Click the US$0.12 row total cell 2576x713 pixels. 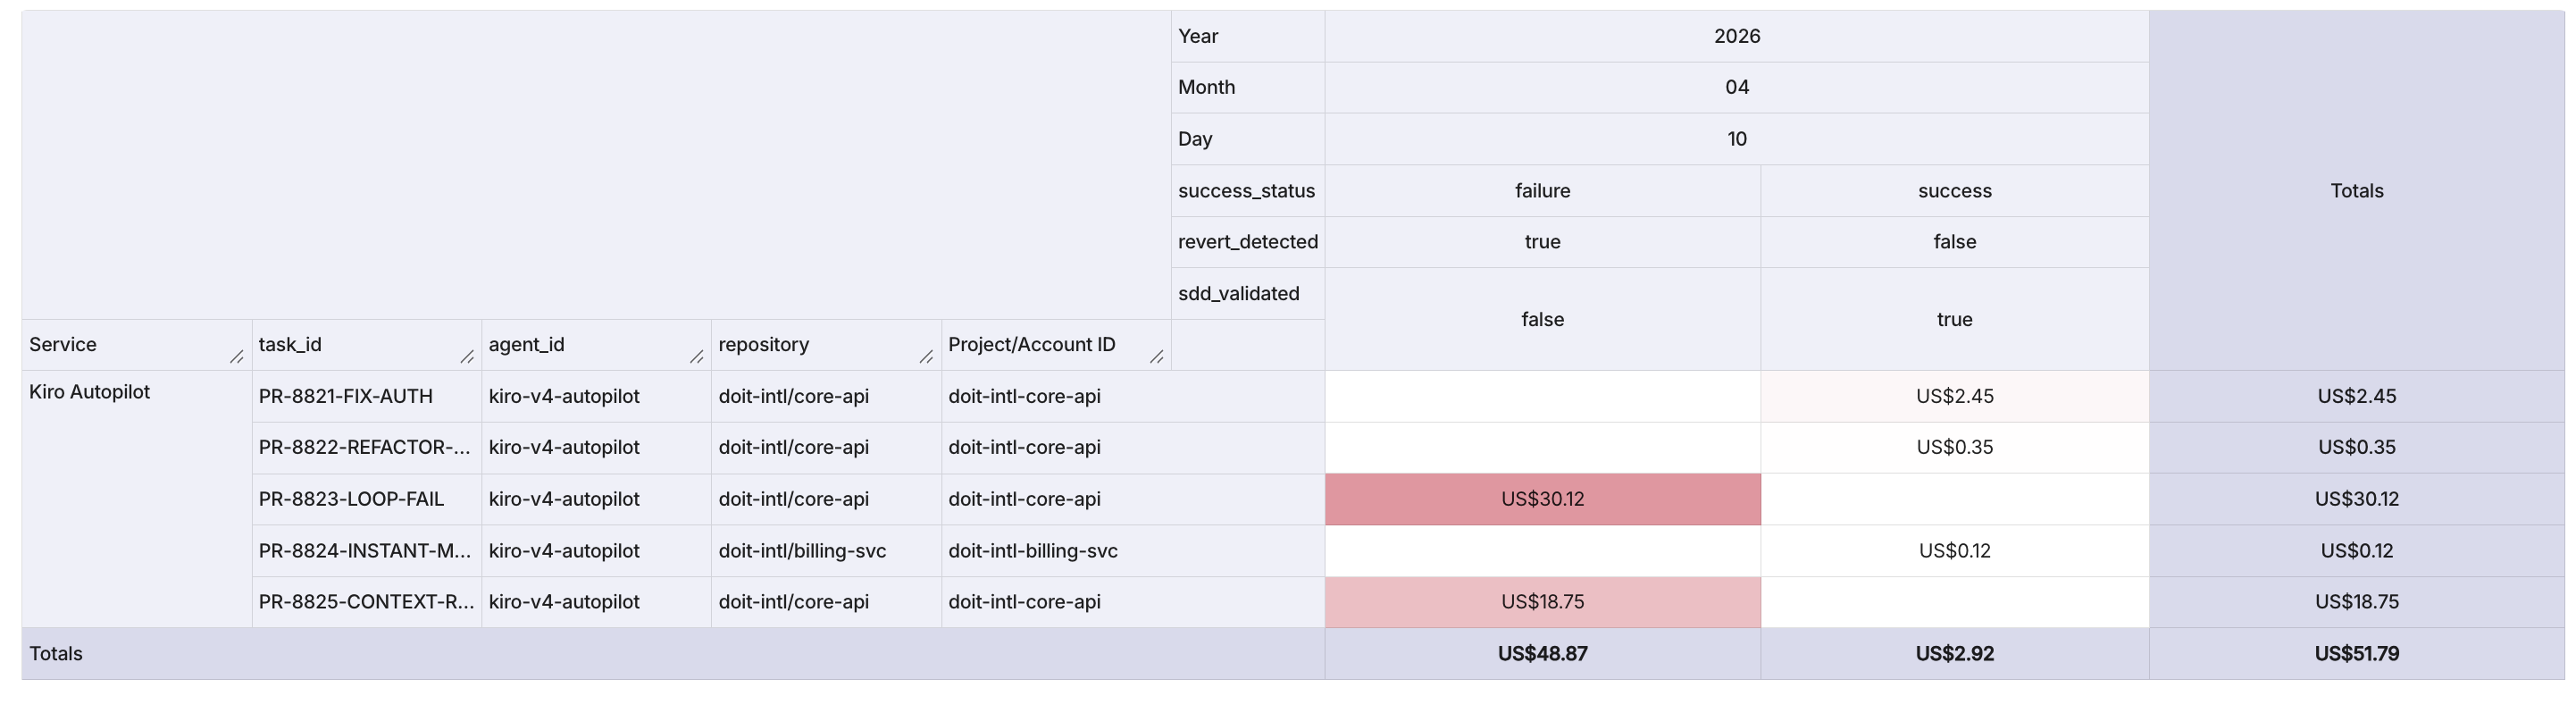(2357, 551)
